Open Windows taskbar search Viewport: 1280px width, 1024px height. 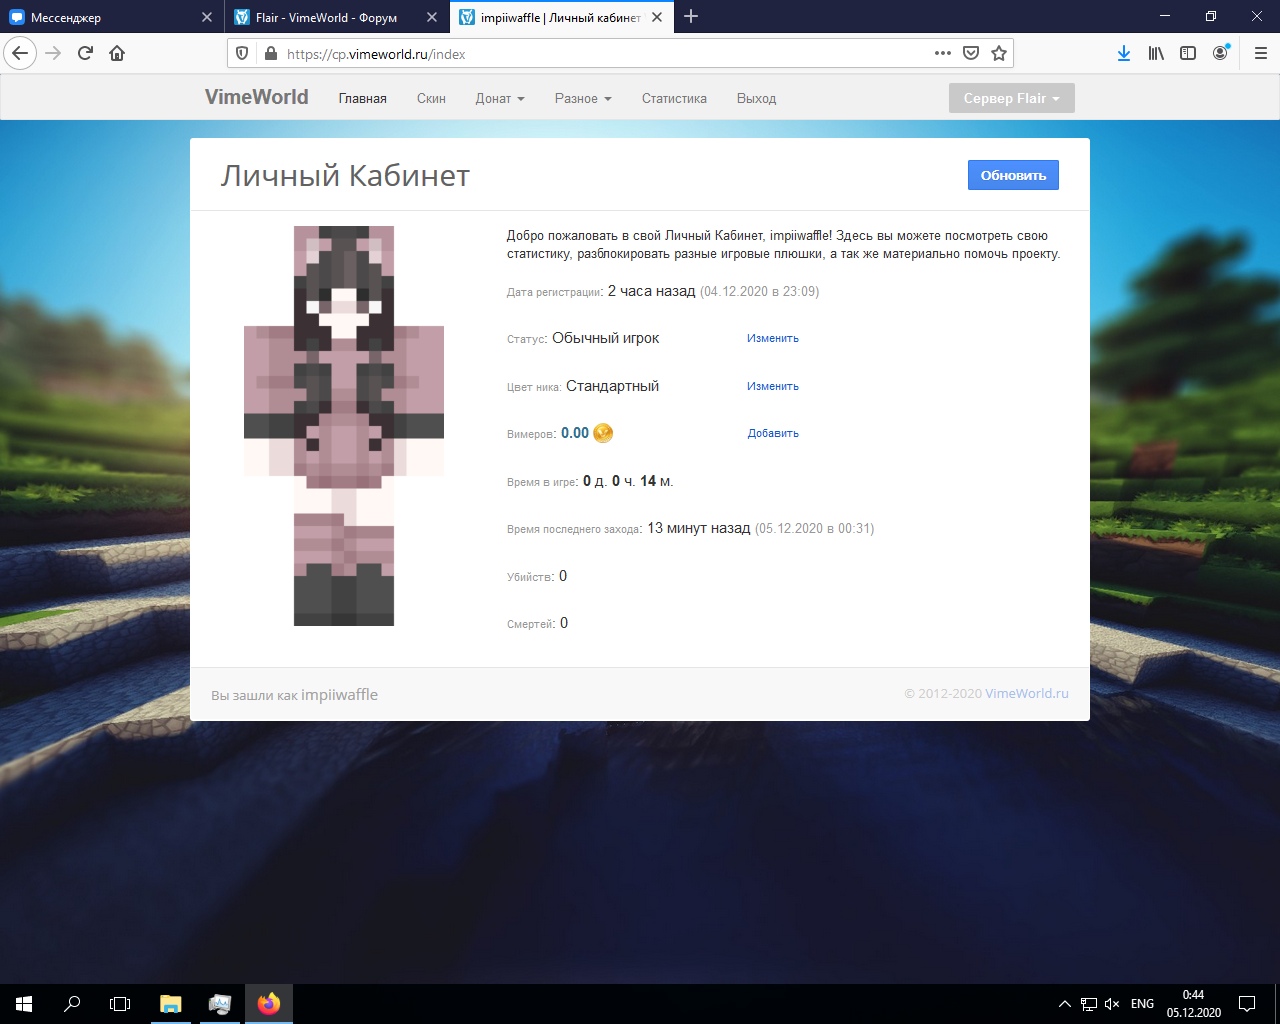click(x=72, y=1004)
